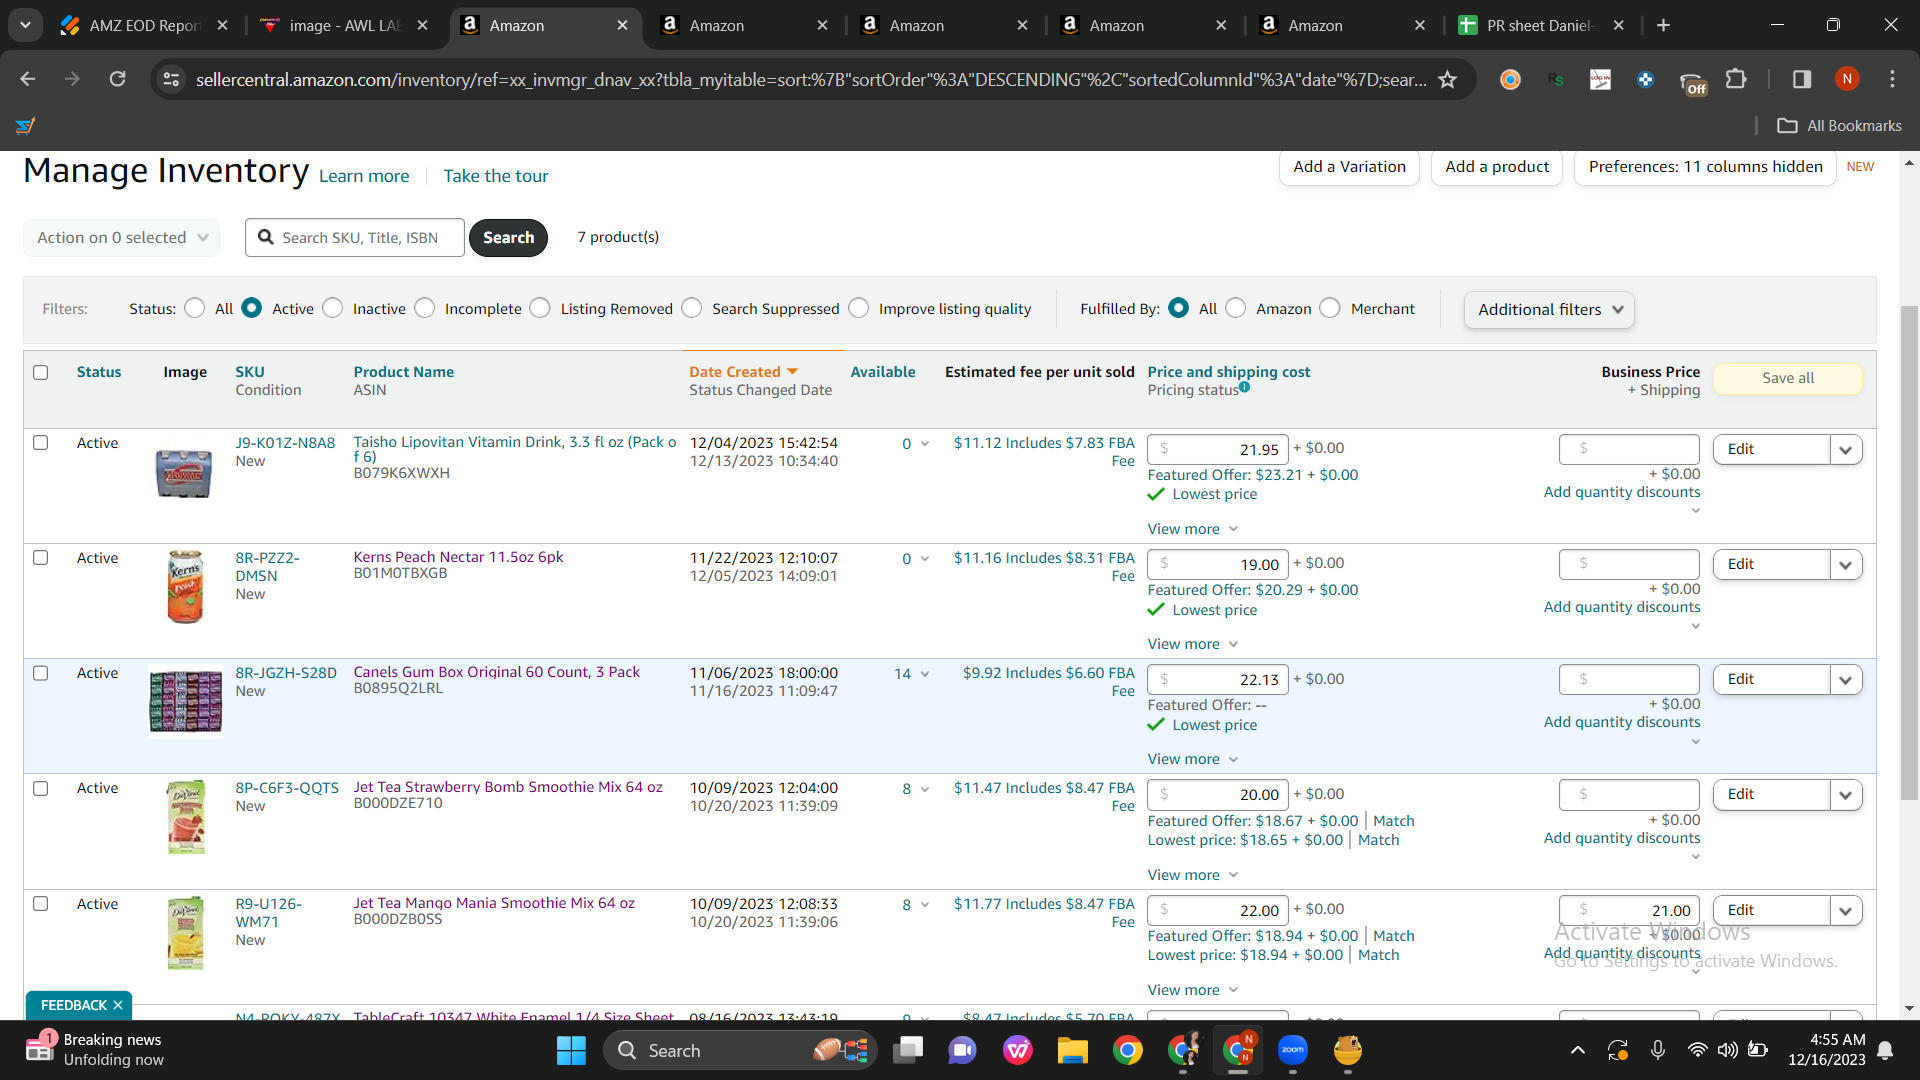
Task: Click the pricing status info icon
Action: (x=1244, y=387)
